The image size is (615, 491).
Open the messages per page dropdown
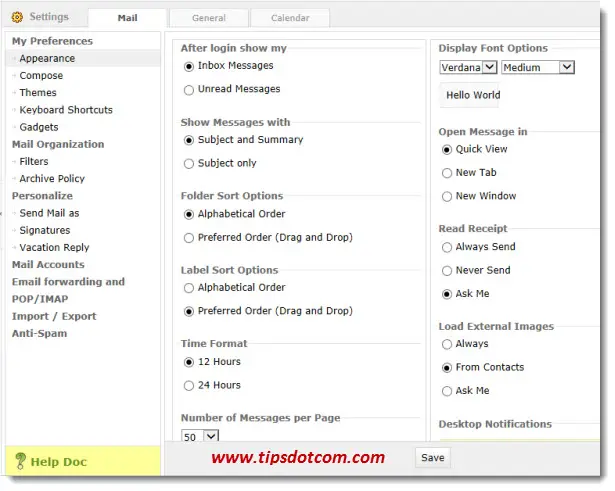pos(200,436)
